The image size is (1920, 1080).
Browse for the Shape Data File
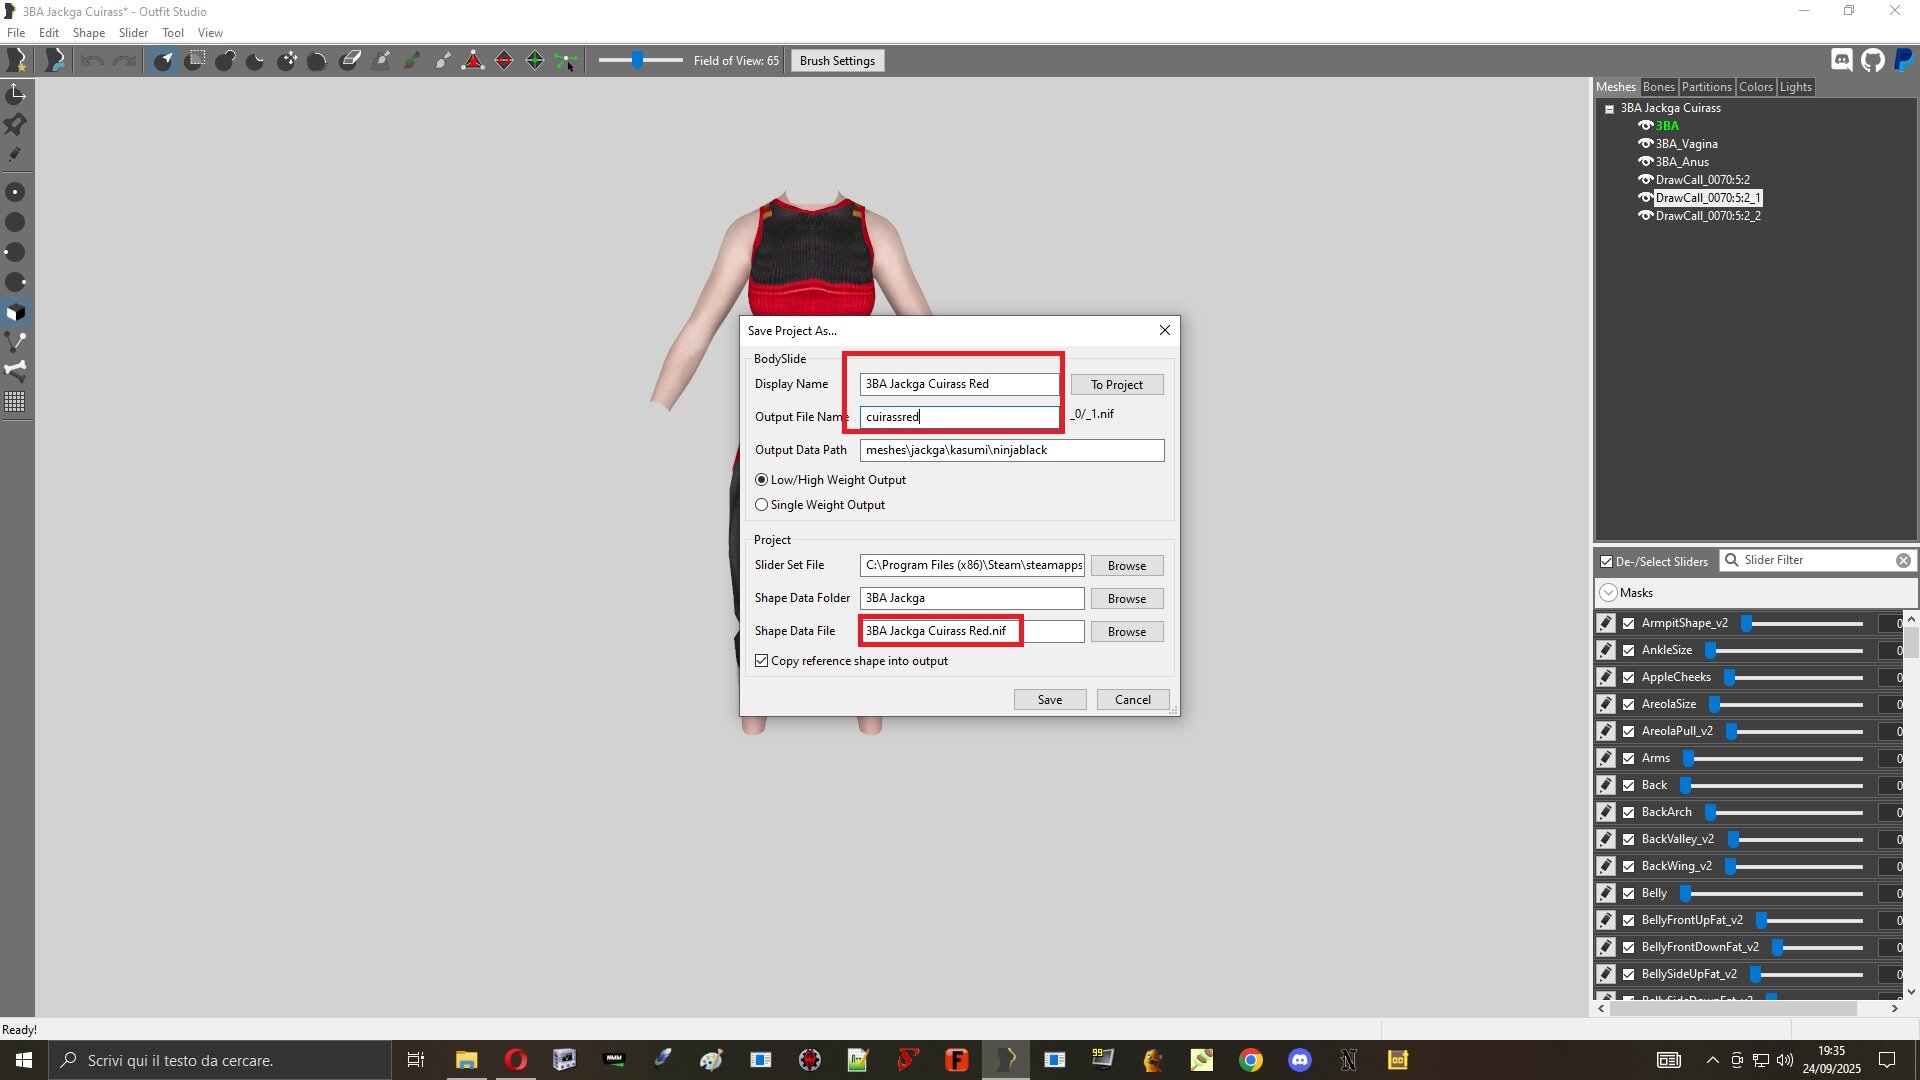[1127, 632]
